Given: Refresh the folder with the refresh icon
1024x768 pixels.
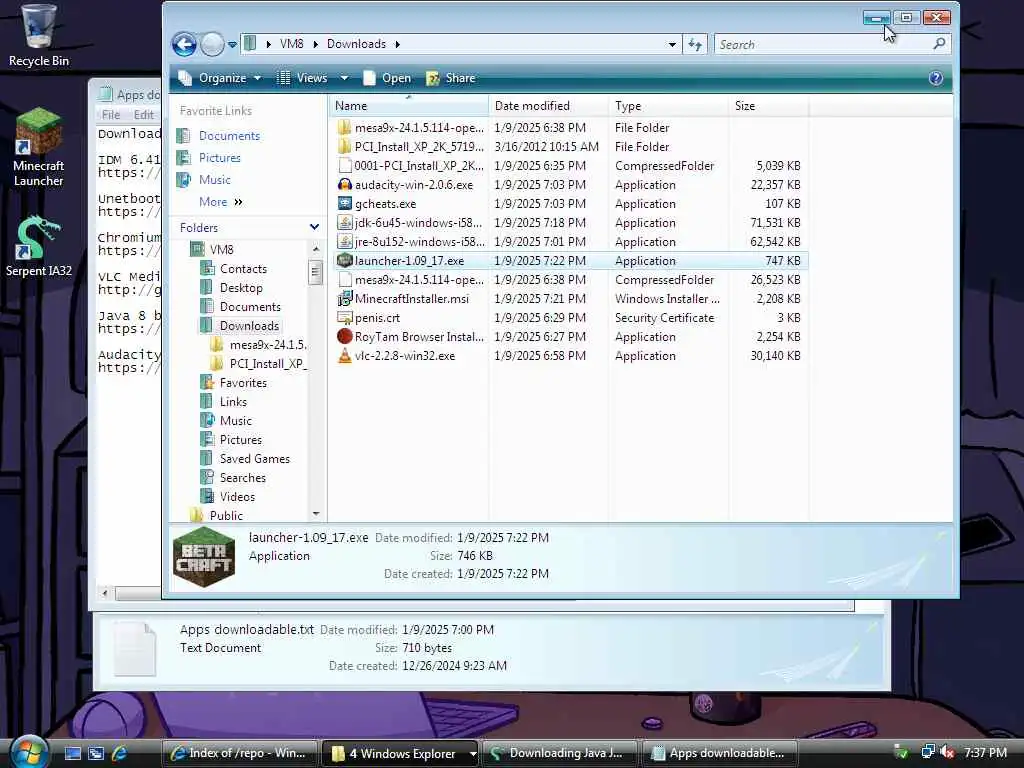Looking at the screenshot, I should coord(695,44).
